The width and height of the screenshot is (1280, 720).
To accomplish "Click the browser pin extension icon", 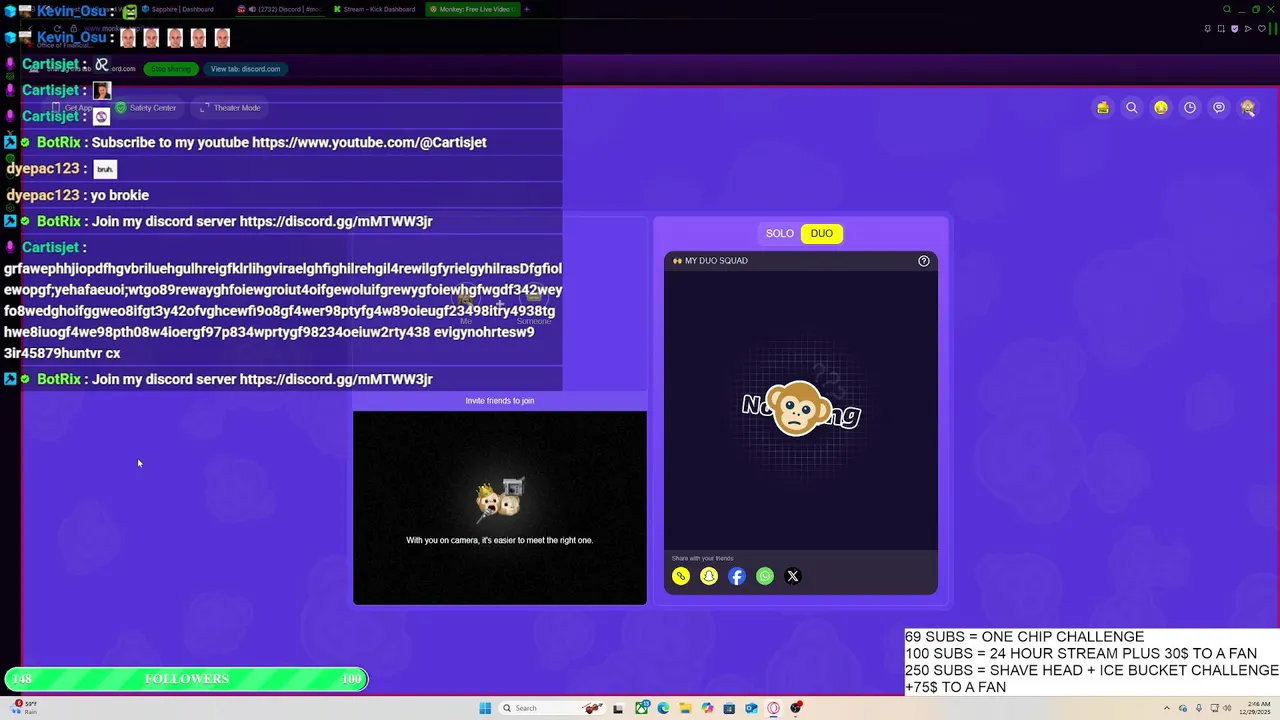I will click(1207, 29).
